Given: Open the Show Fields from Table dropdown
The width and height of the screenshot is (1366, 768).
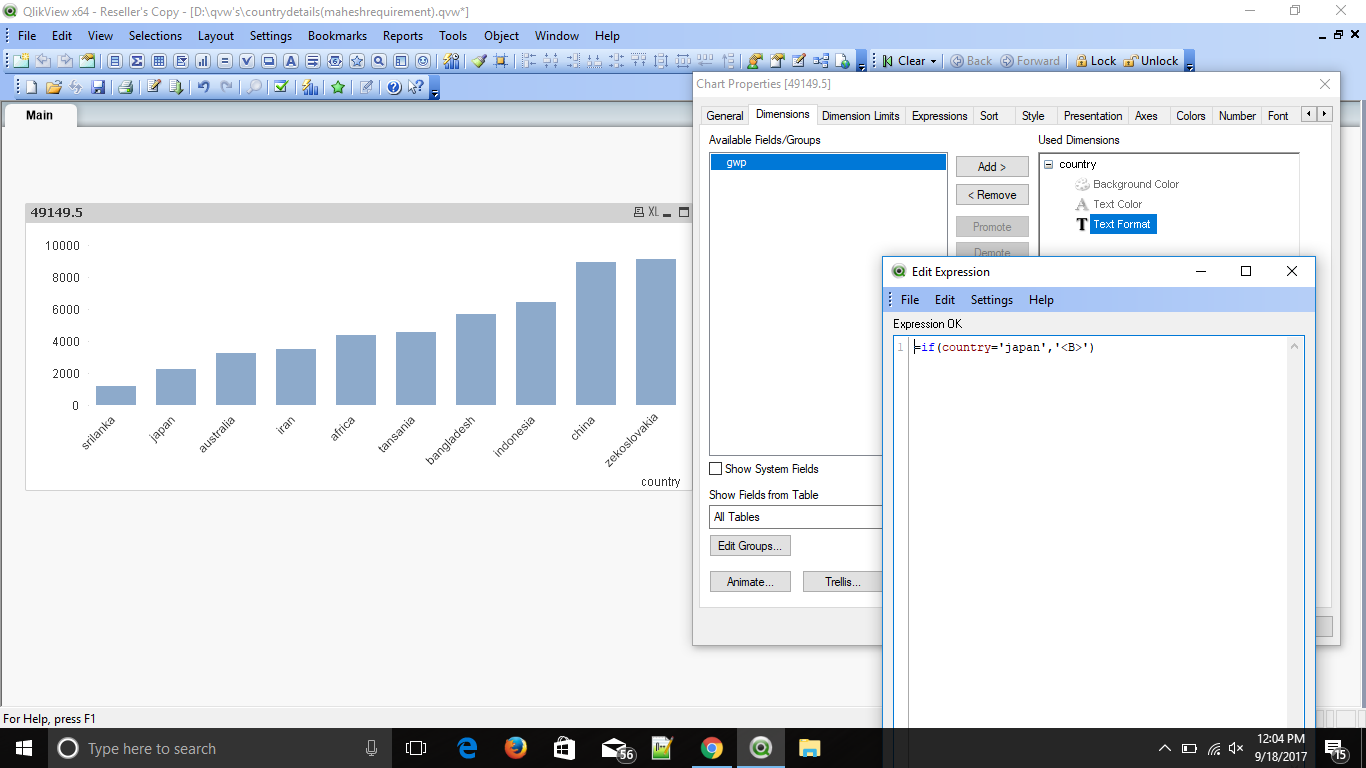Looking at the screenshot, I should 796,517.
